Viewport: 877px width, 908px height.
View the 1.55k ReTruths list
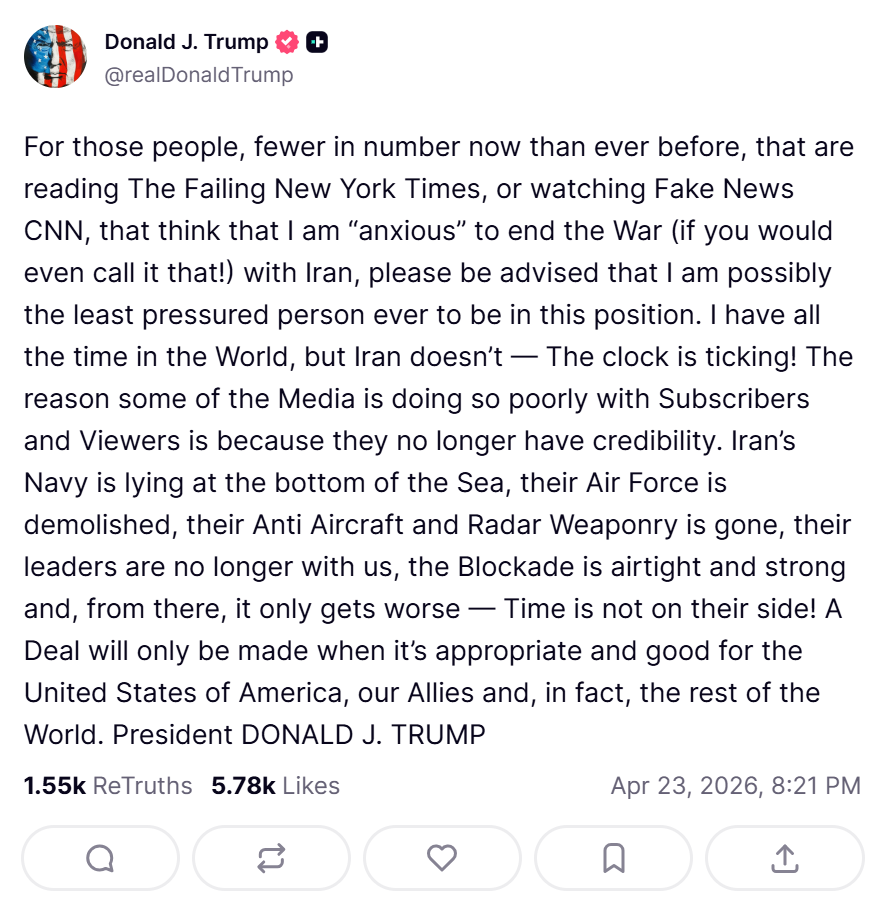[108, 786]
